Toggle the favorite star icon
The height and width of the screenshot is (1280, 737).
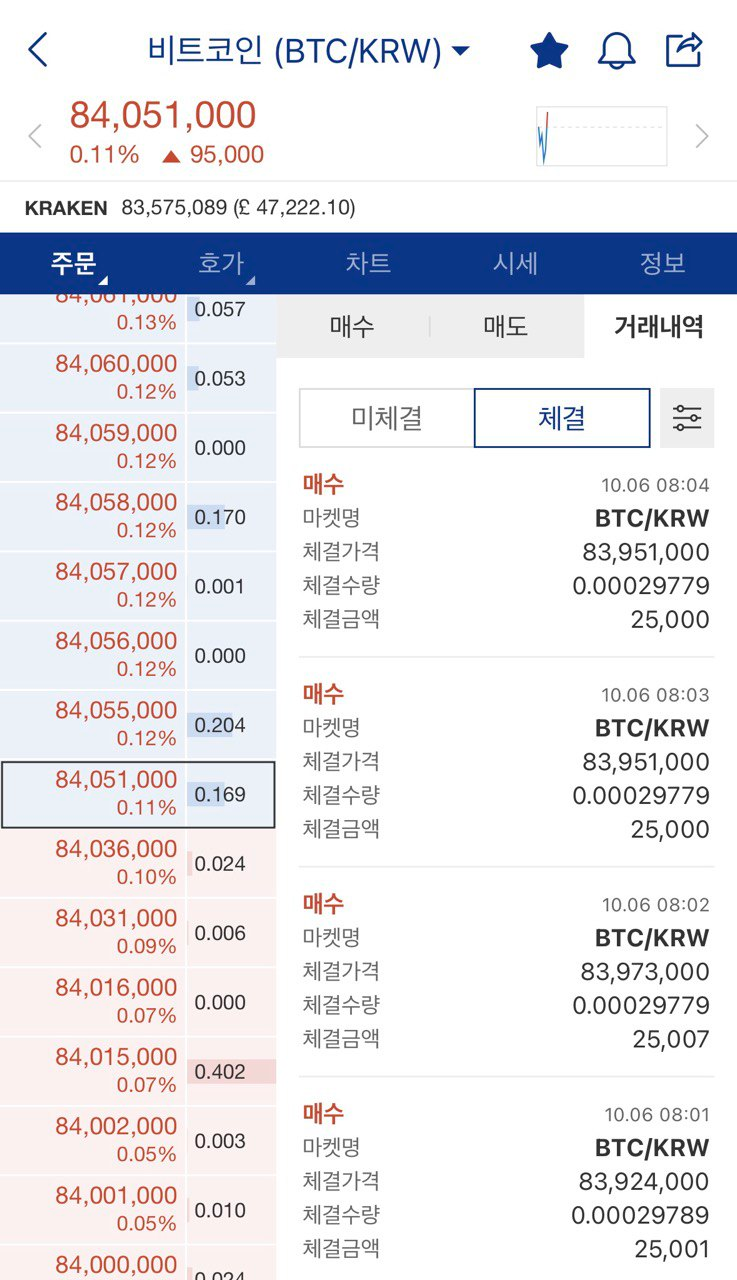click(x=549, y=50)
